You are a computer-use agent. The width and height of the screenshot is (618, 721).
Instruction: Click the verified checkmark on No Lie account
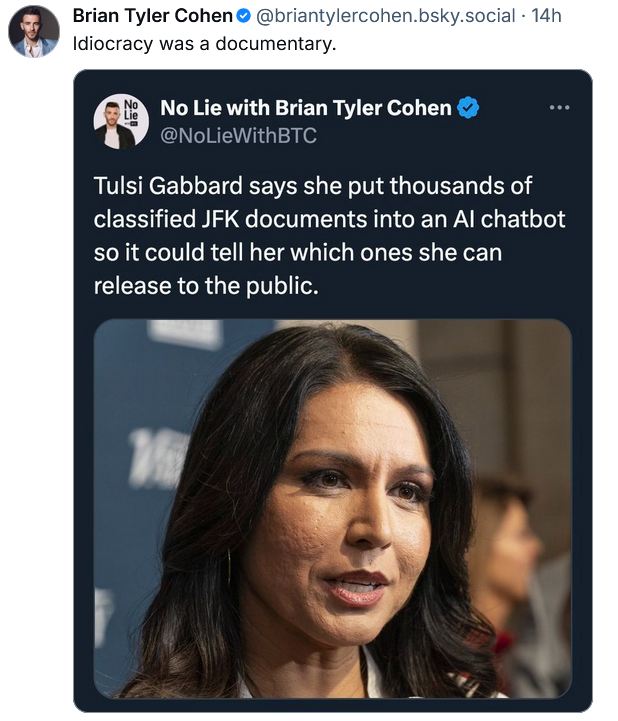pos(468,108)
